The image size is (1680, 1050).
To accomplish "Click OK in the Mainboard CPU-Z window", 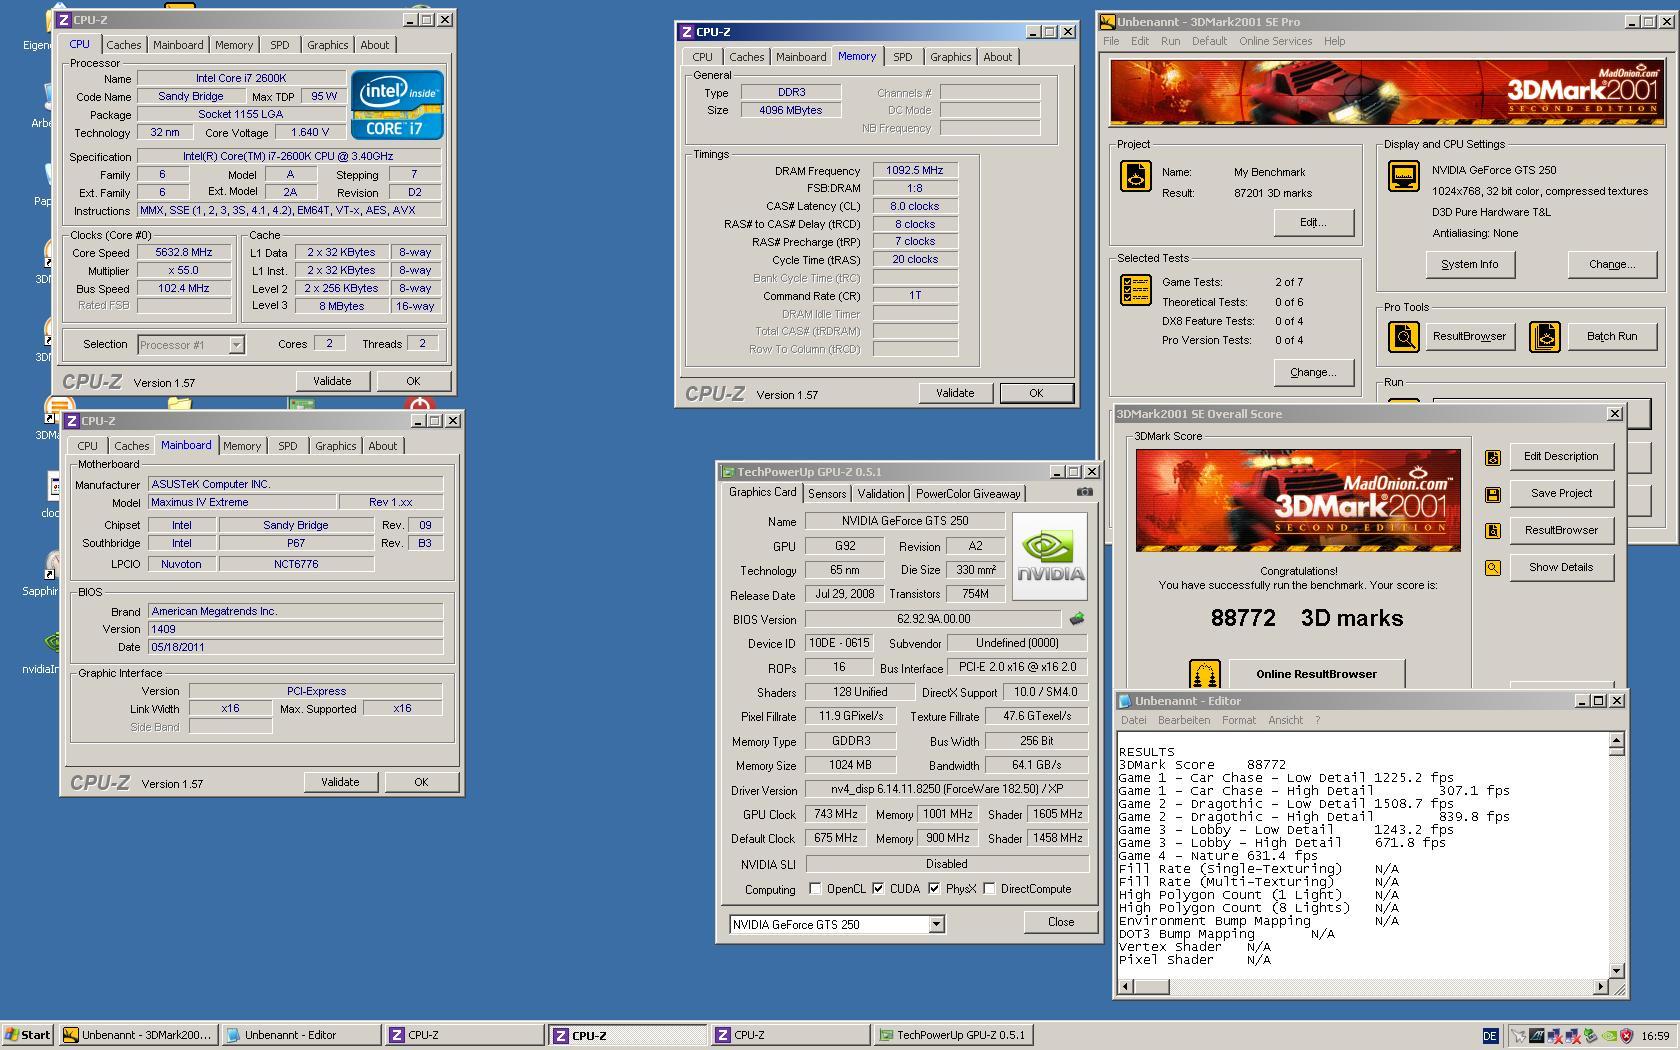I will click(x=421, y=783).
